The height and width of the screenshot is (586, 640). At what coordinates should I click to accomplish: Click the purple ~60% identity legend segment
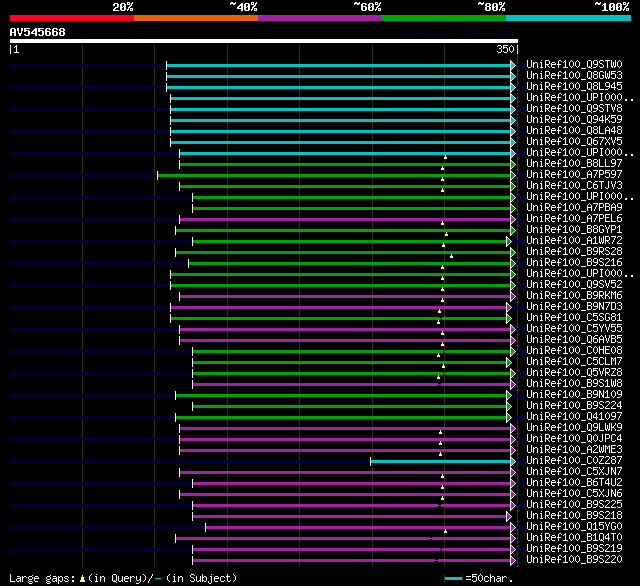(x=320, y=18)
